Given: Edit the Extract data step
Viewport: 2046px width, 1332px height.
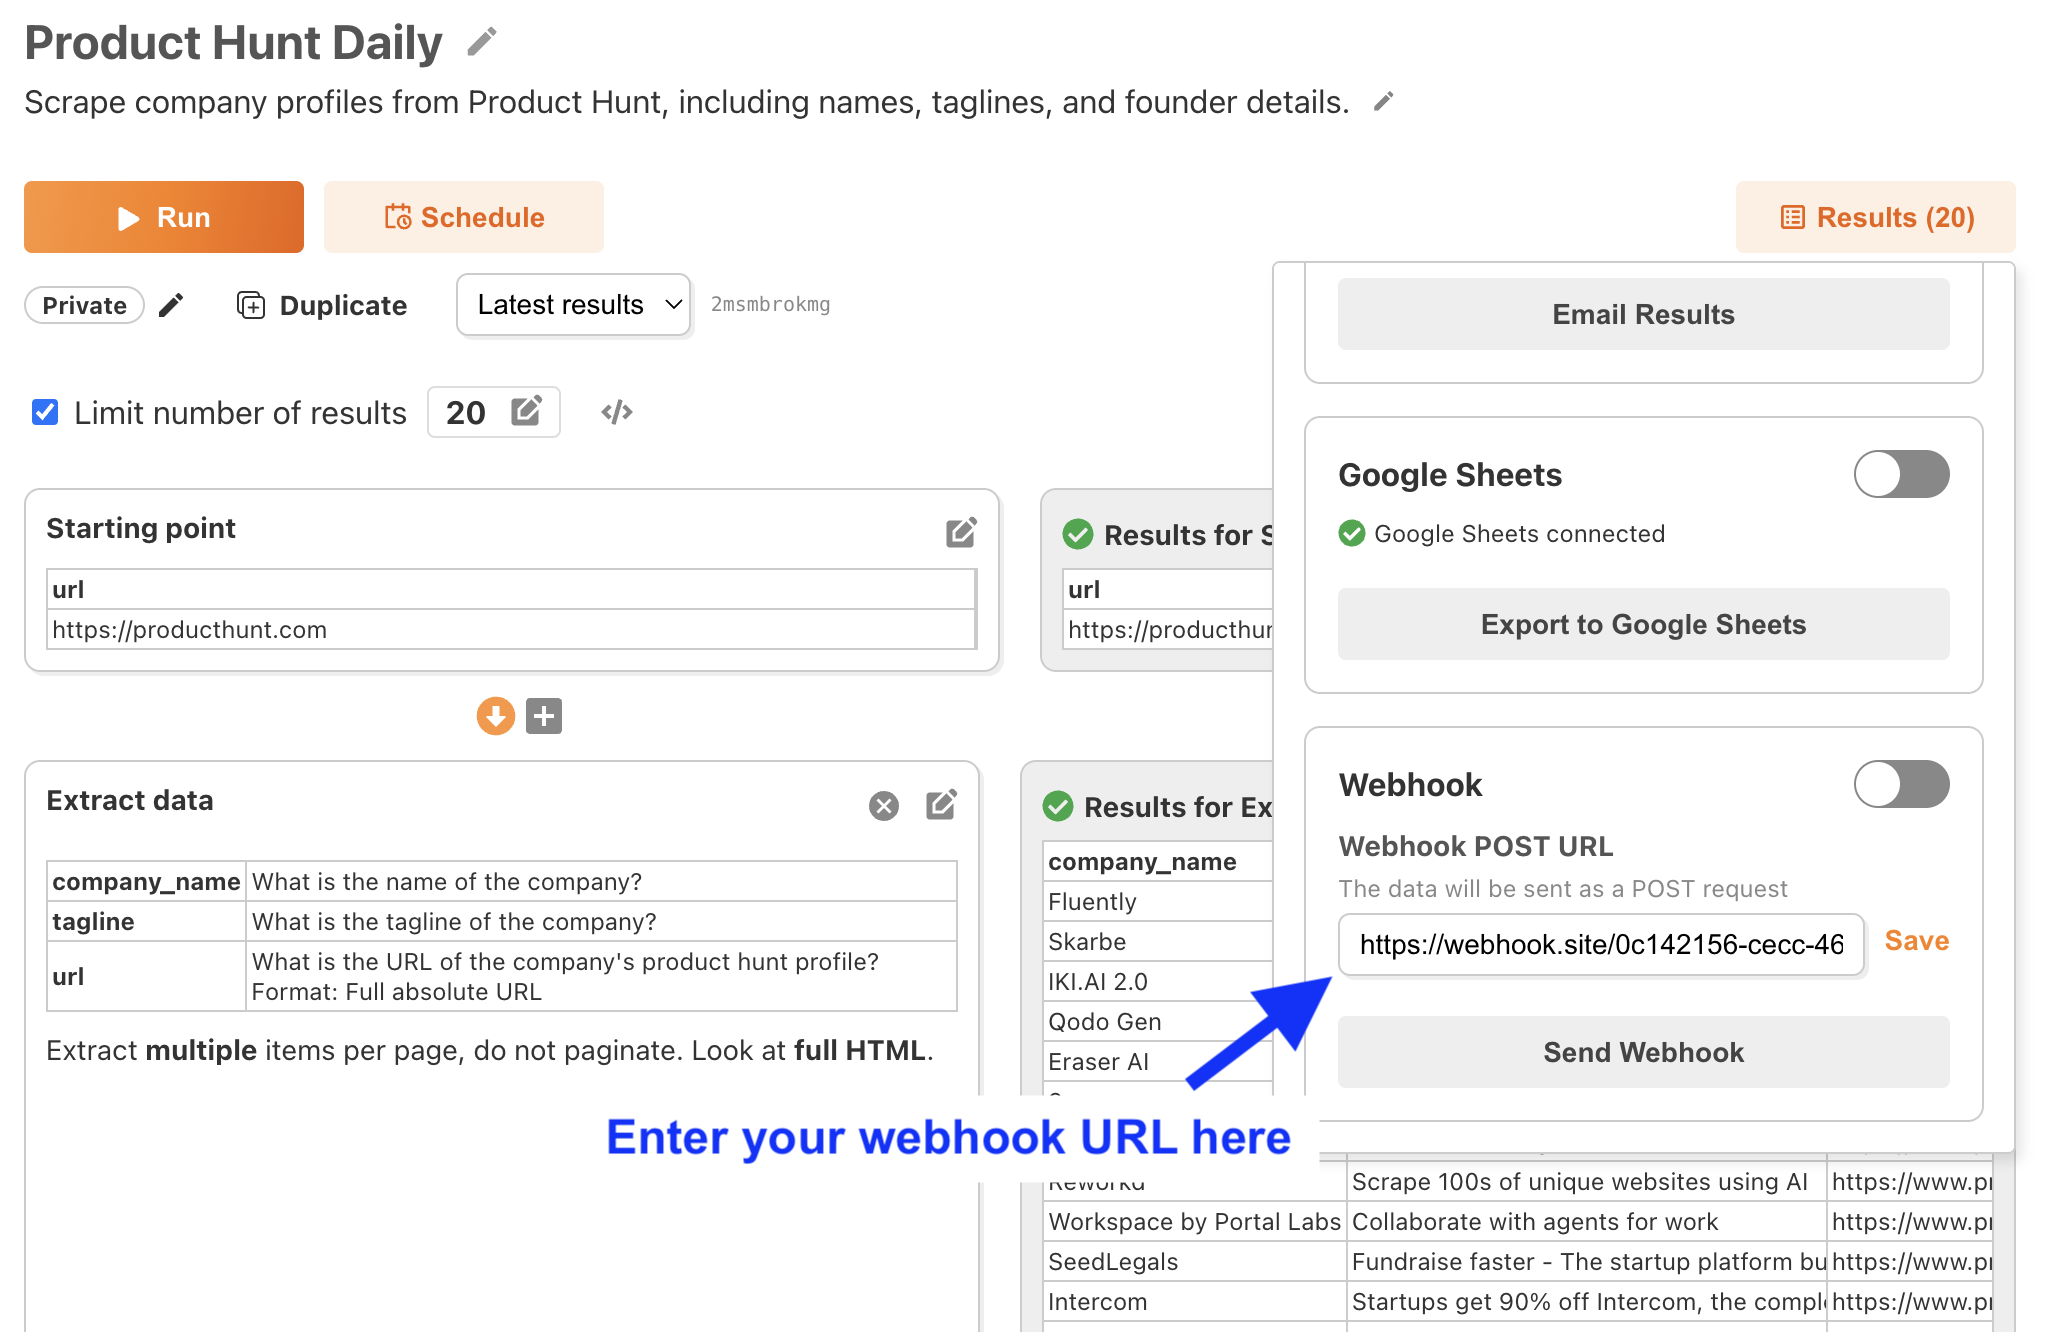Looking at the screenshot, I should [x=941, y=805].
